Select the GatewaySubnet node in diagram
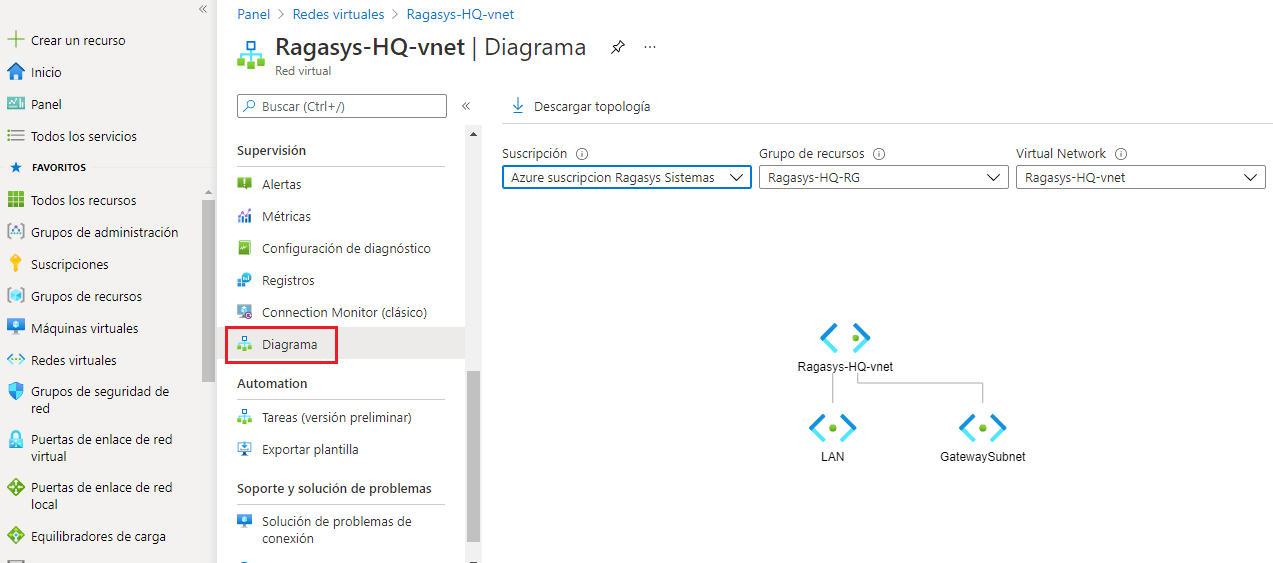Viewport: 1273px width, 563px height. point(983,438)
